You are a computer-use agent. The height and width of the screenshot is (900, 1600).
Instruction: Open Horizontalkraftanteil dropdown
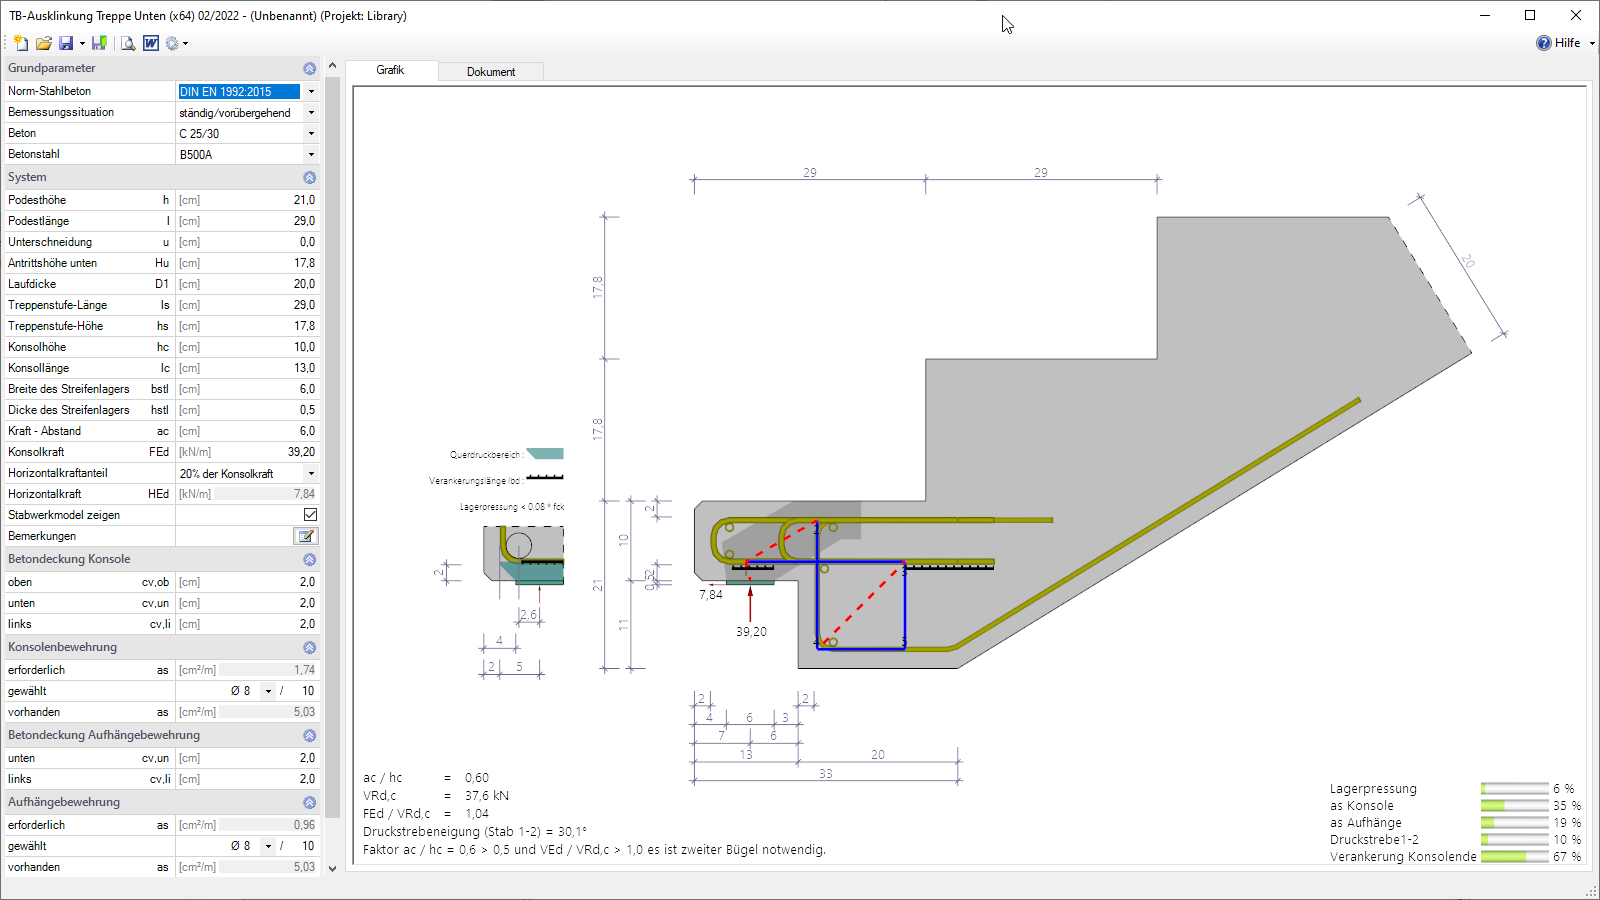(311, 473)
